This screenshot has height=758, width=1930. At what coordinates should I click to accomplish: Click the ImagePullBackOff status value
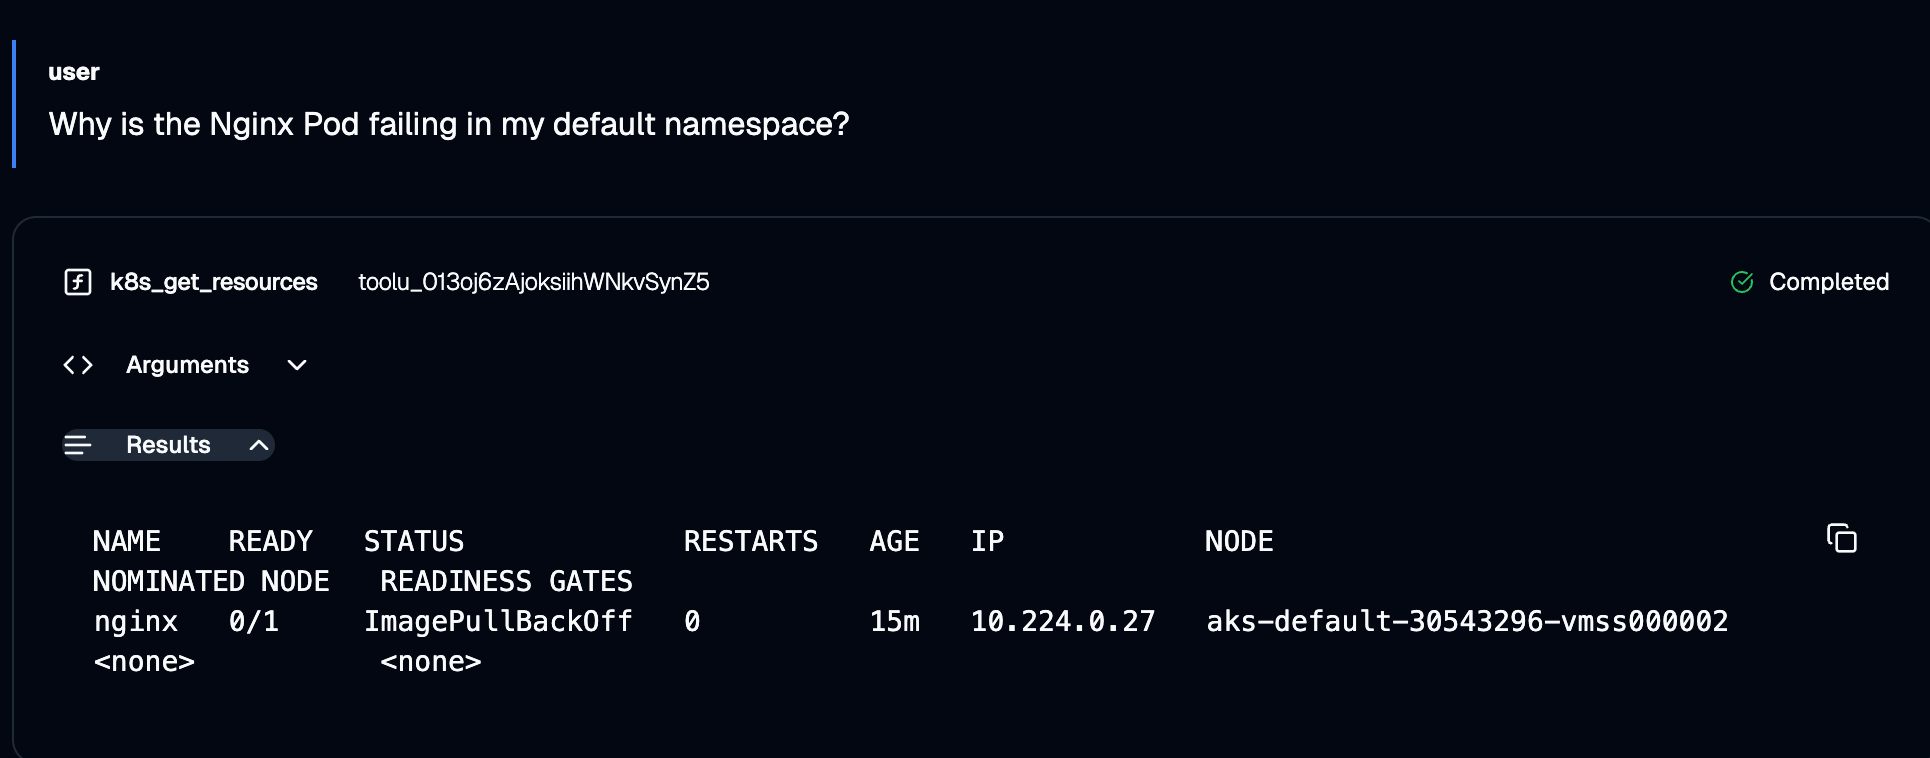point(498,622)
